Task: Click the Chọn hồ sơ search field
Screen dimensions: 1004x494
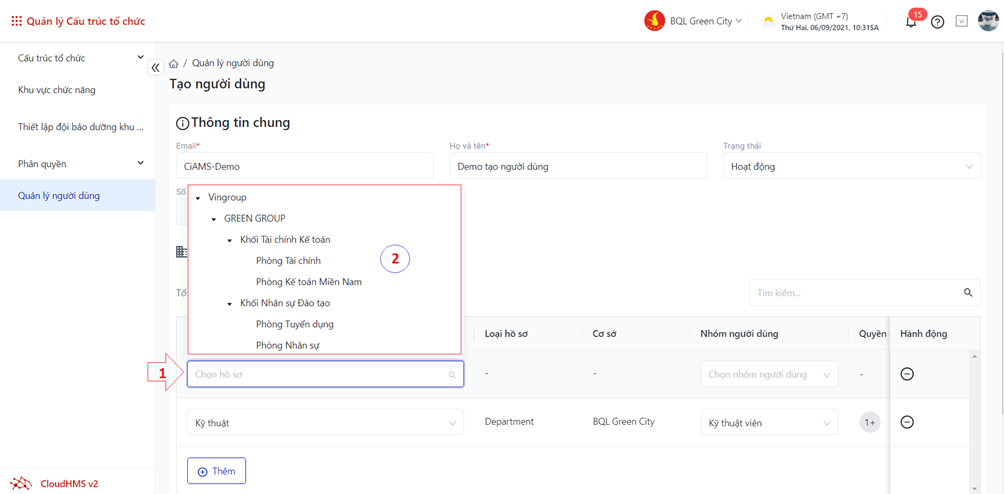Action: (318, 375)
